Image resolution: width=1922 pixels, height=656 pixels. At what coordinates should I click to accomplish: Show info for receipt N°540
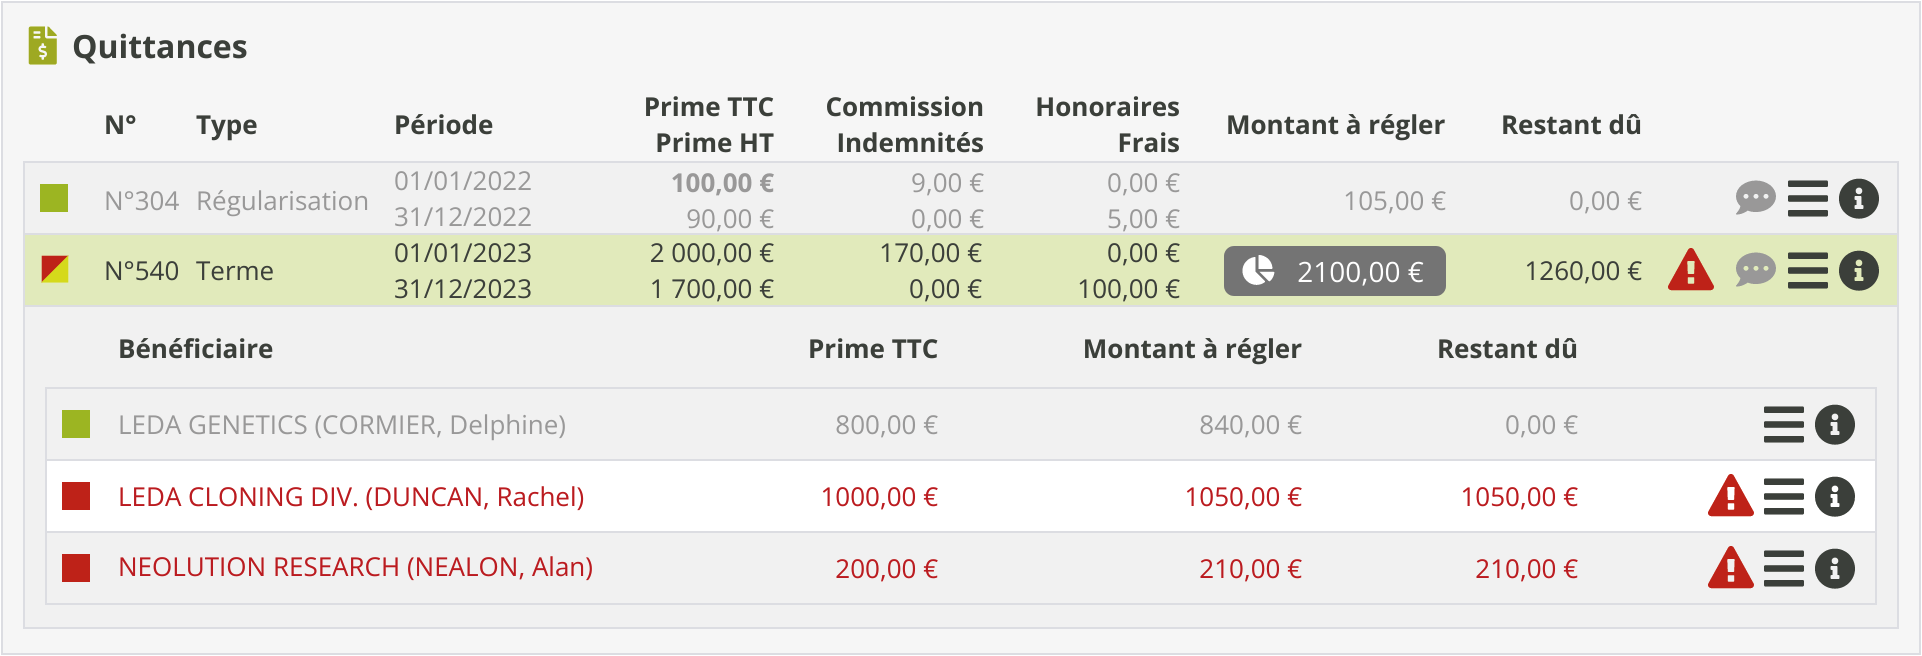pyautogui.click(x=1858, y=270)
